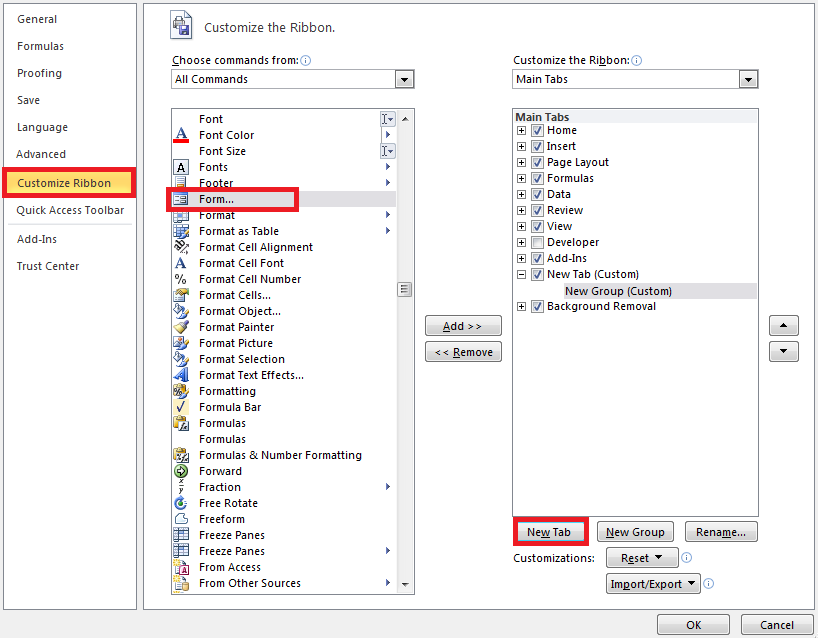The height and width of the screenshot is (638, 818).
Task: Open the Choose commands from dropdown
Action: coord(404,79)
